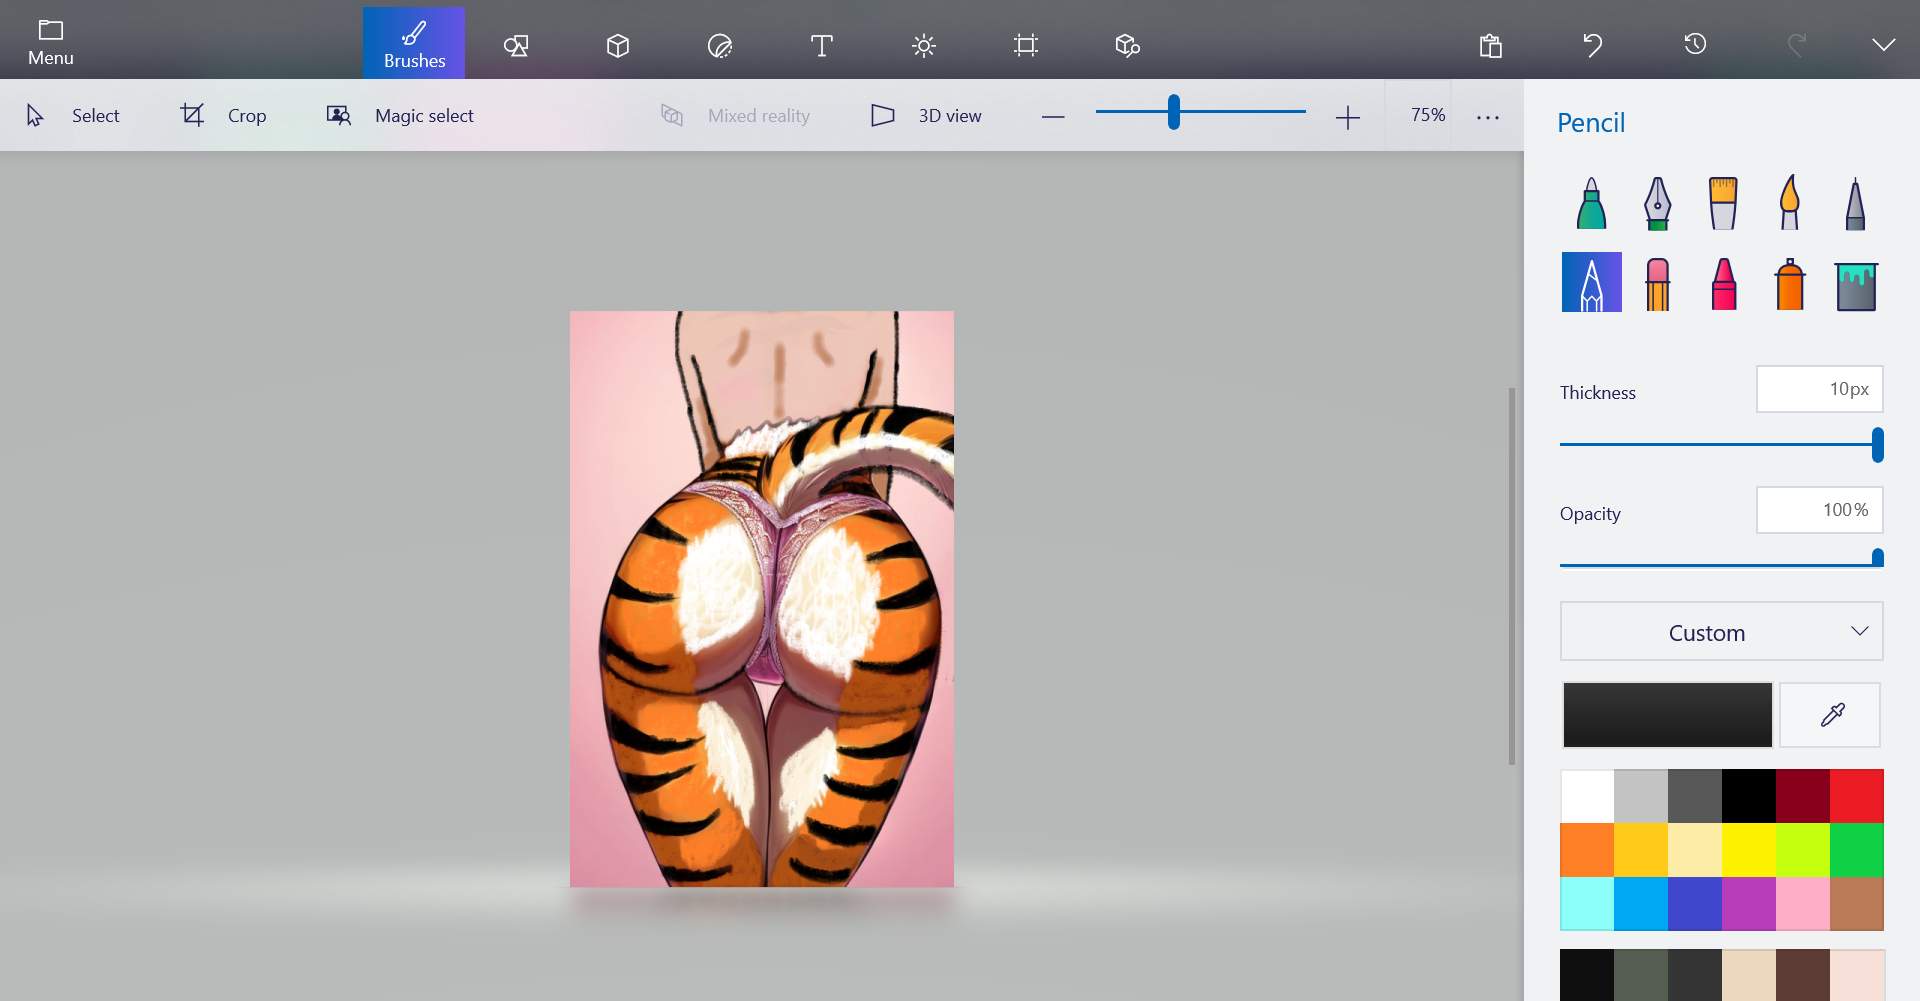The image size is (1920, 1001).
Task: Open the more options ellipsis menu
Action: pos(1488,117)
